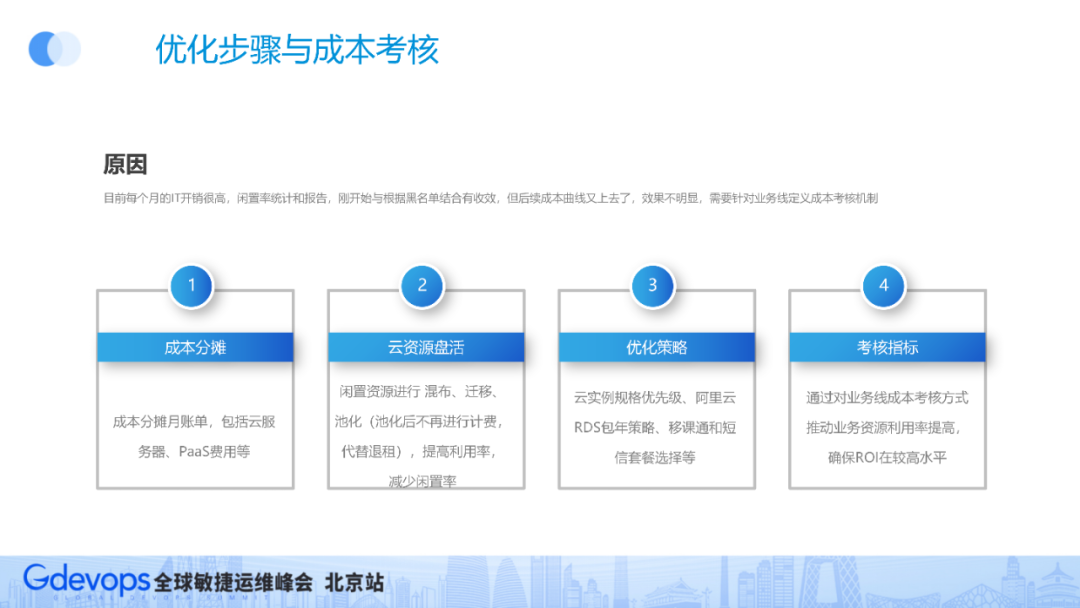Image resolution: width=1080 pixels, height=608 pixels.
Task: Select the description starting with 云实例规格优先级
Action: 655,428
